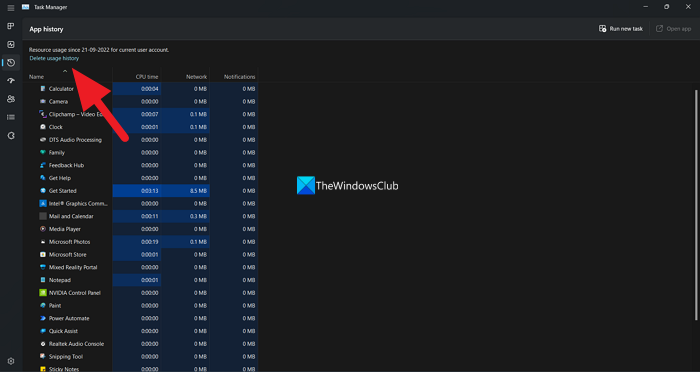The image size is (700, 372).
Task: Click Get Started CPU time 0:03:13
Action: [x=137, y=191]
